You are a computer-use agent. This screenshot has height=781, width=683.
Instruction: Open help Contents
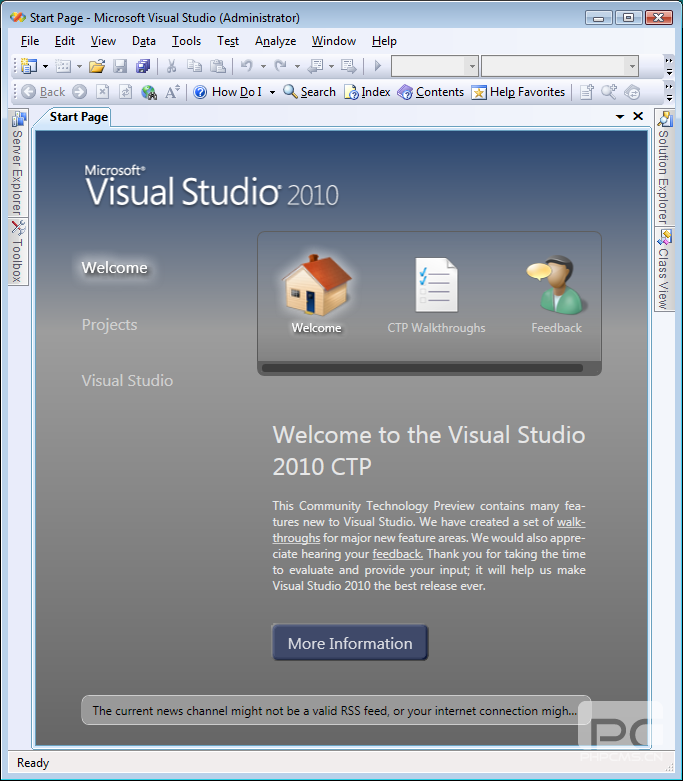(430, 92)
